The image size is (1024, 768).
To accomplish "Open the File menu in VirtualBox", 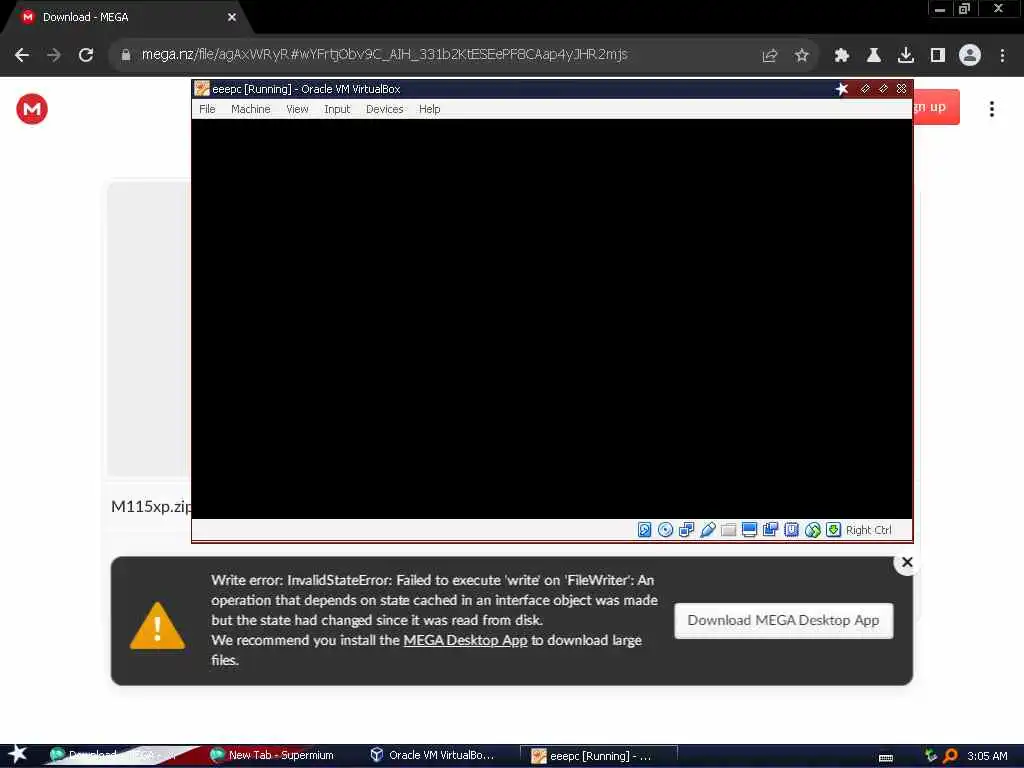I will click(207, 109).
